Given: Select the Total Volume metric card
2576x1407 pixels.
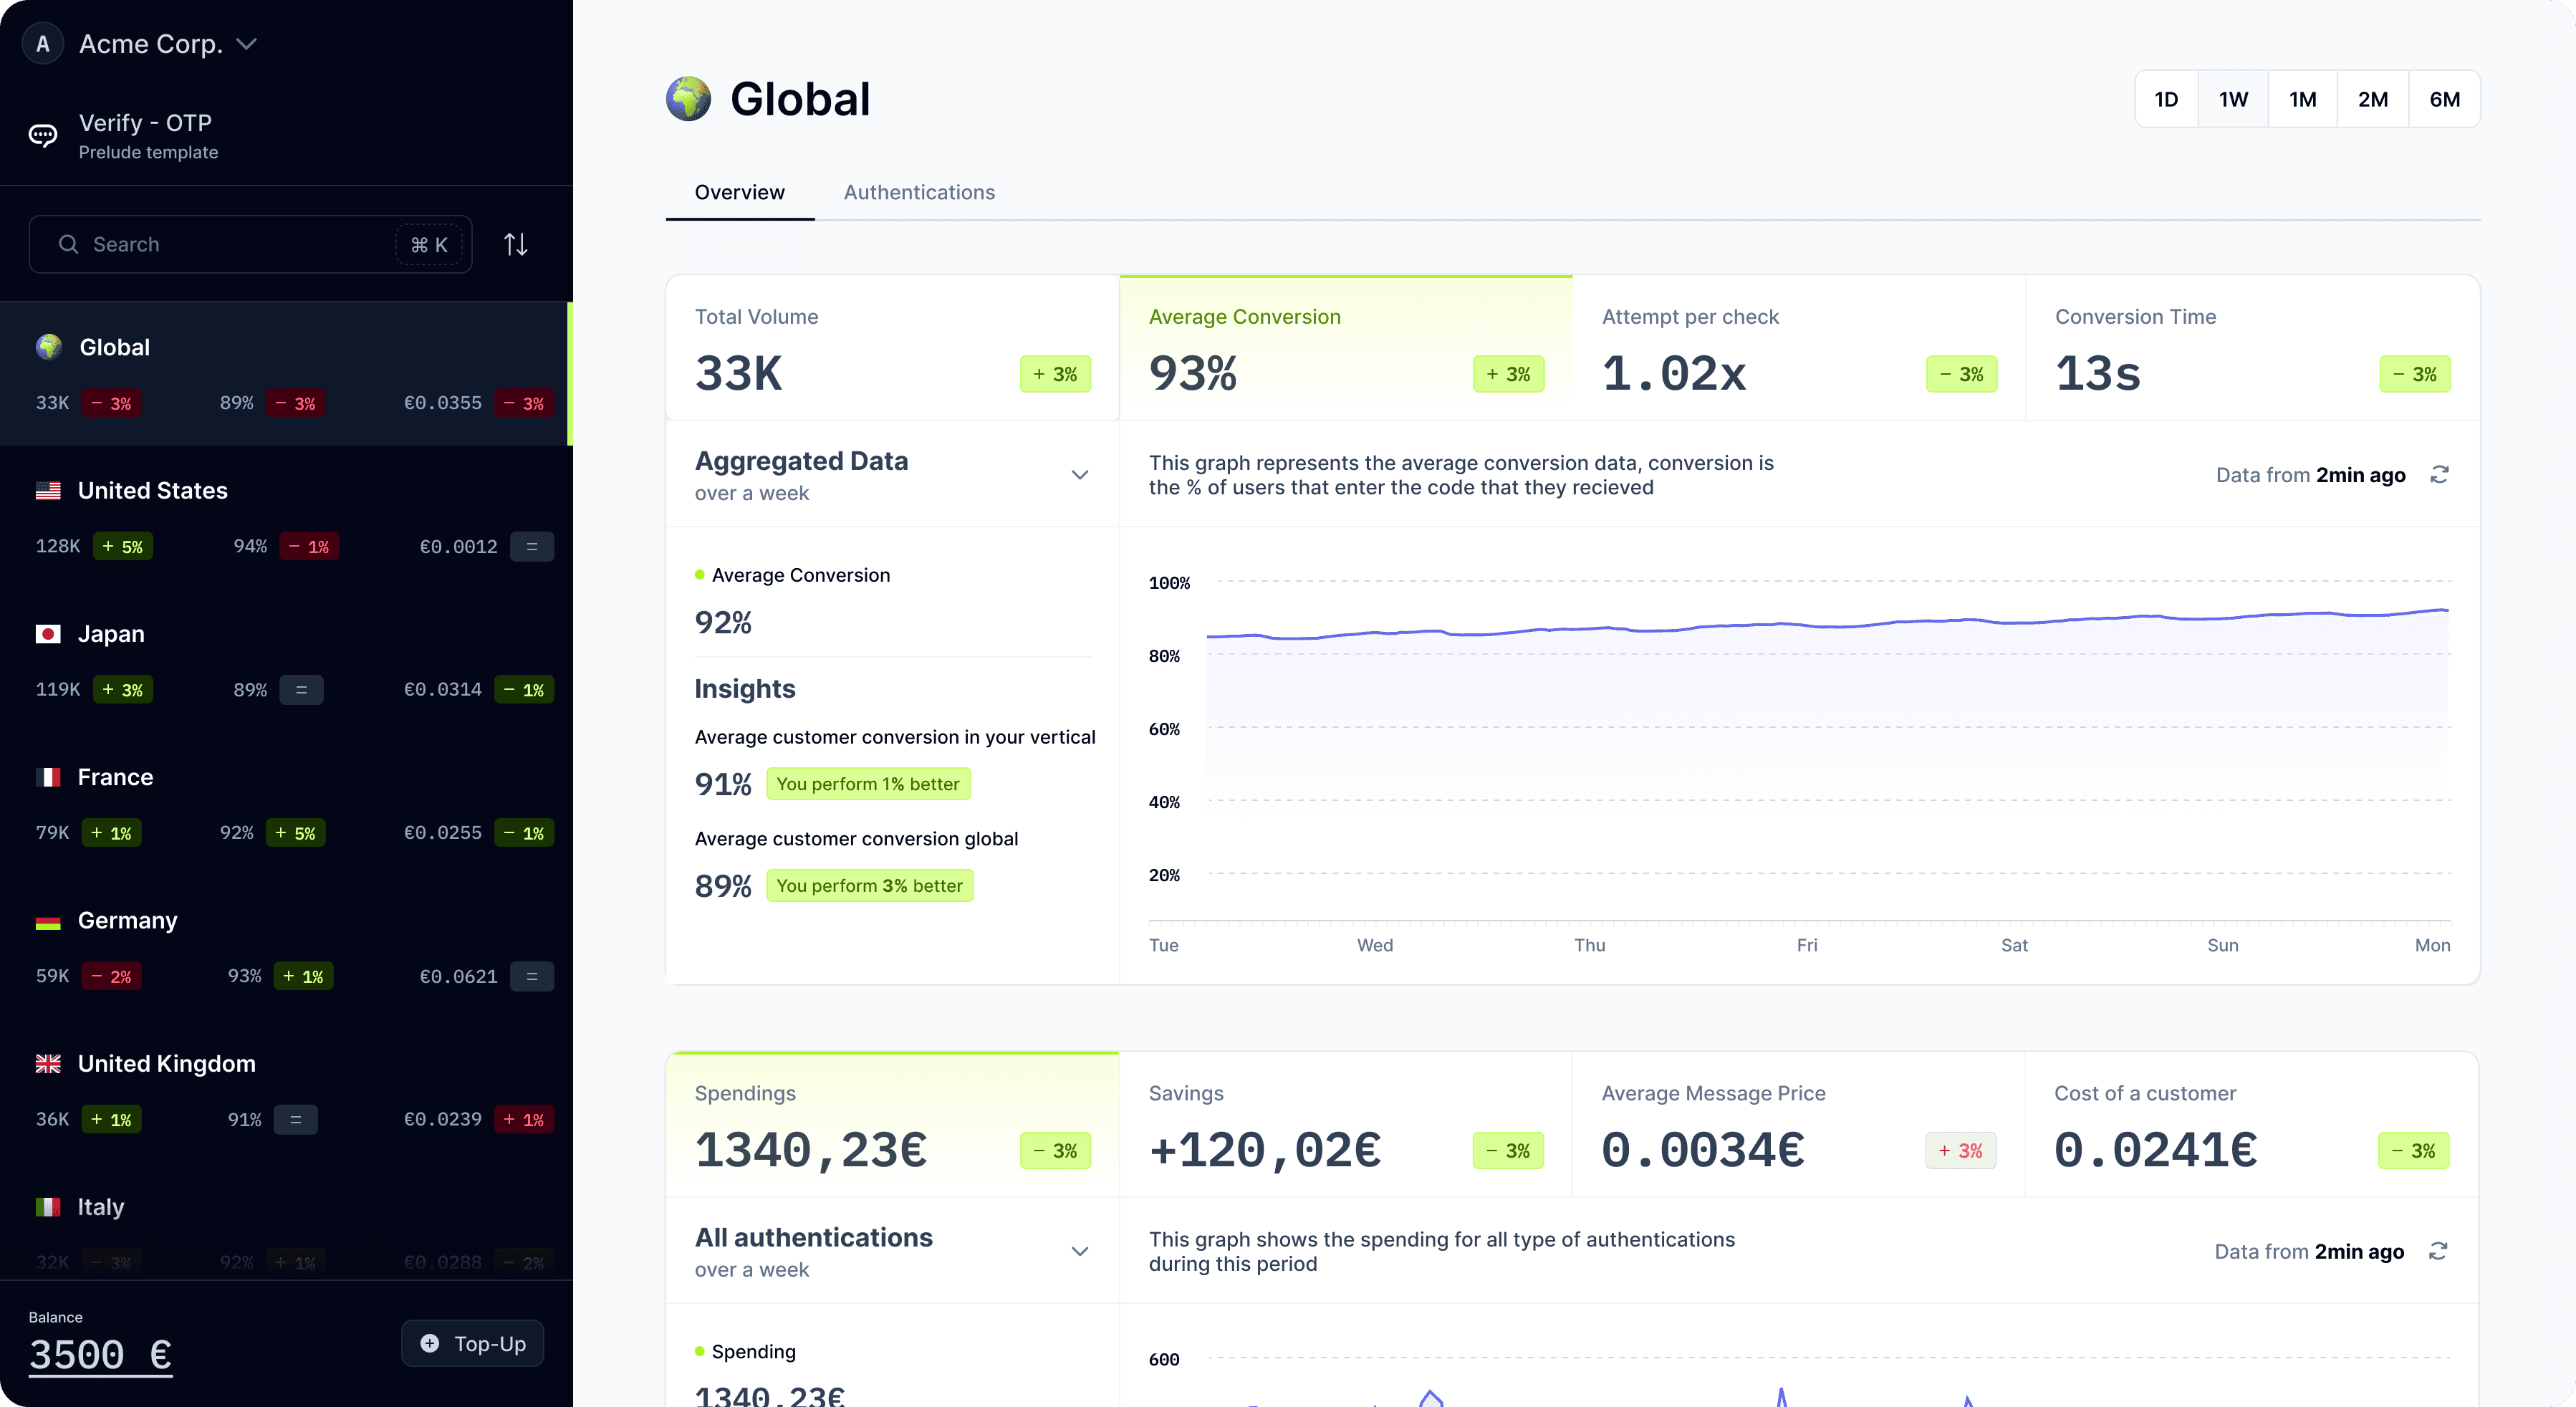Looking at the screenshot, I should click(x=892, y=348).
